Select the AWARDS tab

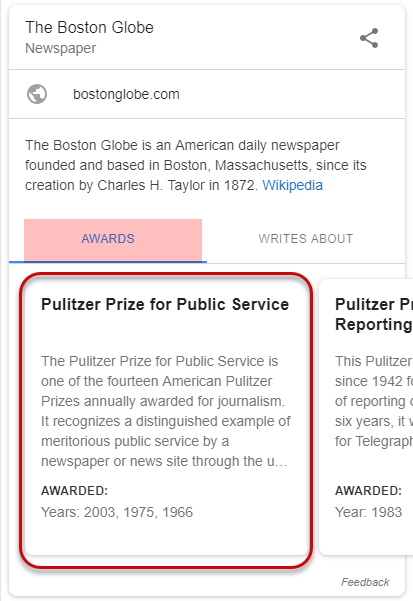[x=108, y=239]
